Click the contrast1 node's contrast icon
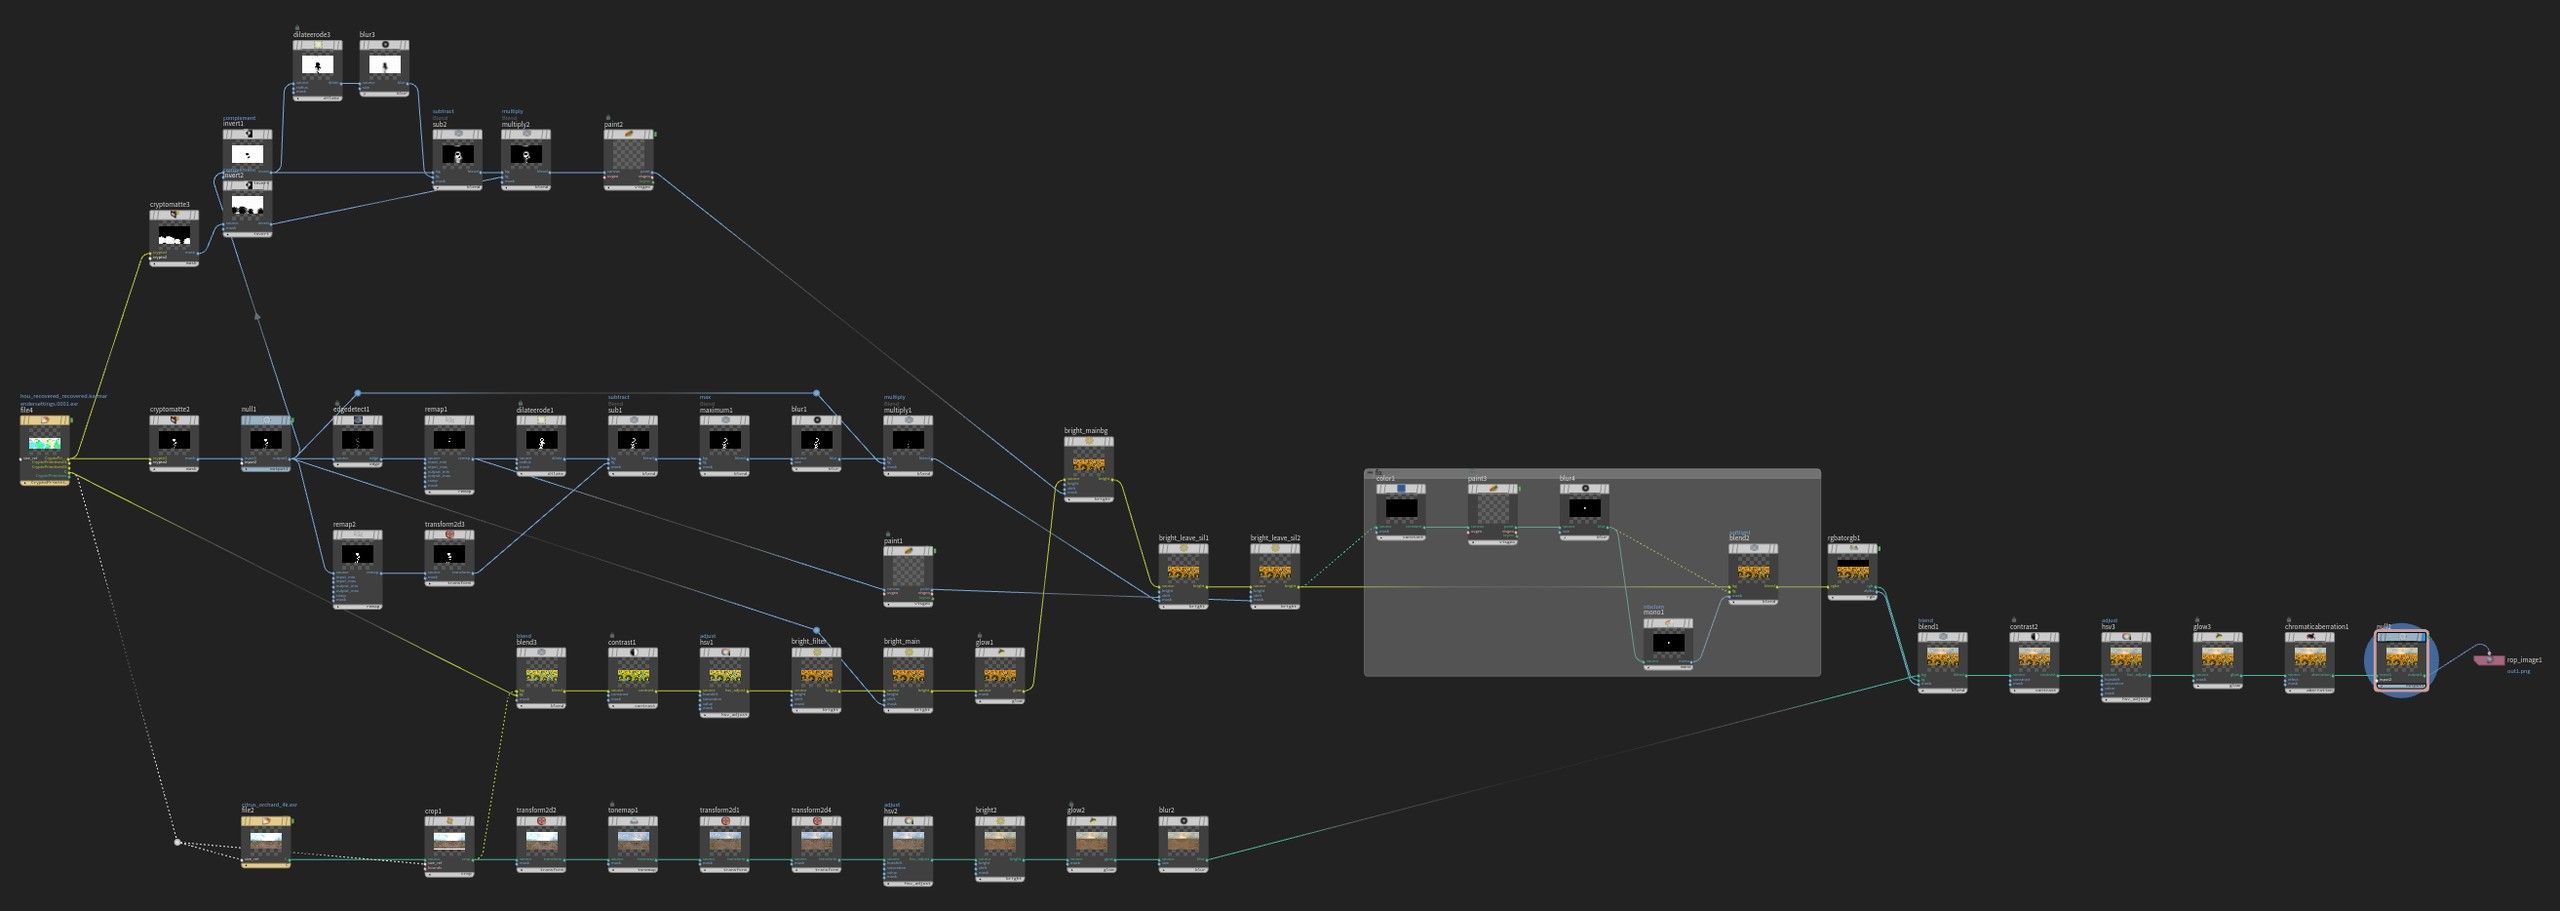 [x=633, y=652]
